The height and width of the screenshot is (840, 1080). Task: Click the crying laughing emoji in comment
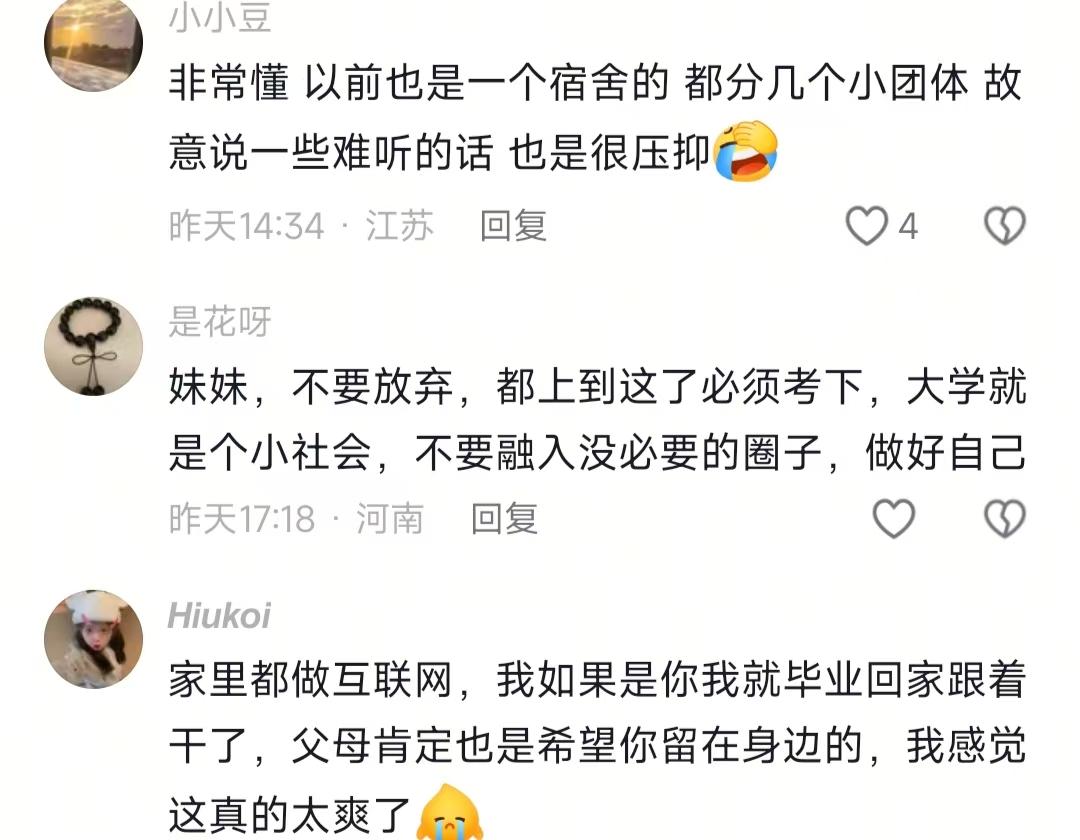point(746,151)
